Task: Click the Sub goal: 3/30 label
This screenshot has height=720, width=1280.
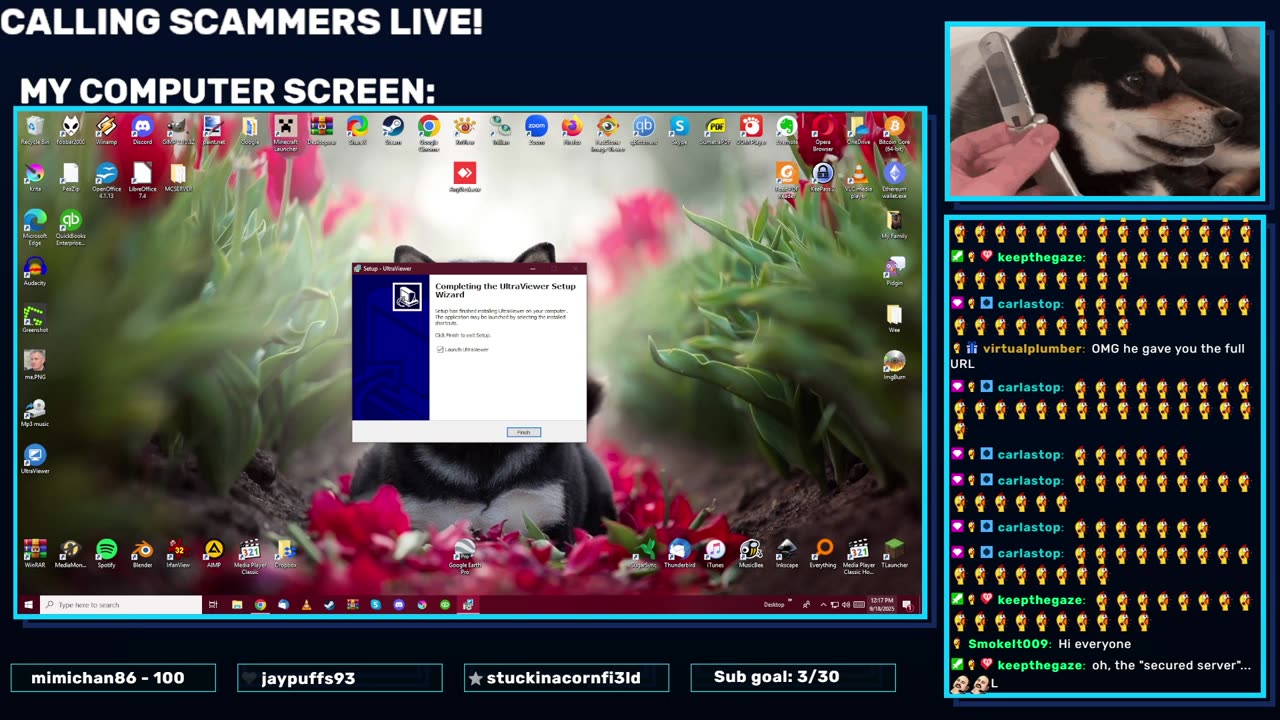Action: pos(777,677)
